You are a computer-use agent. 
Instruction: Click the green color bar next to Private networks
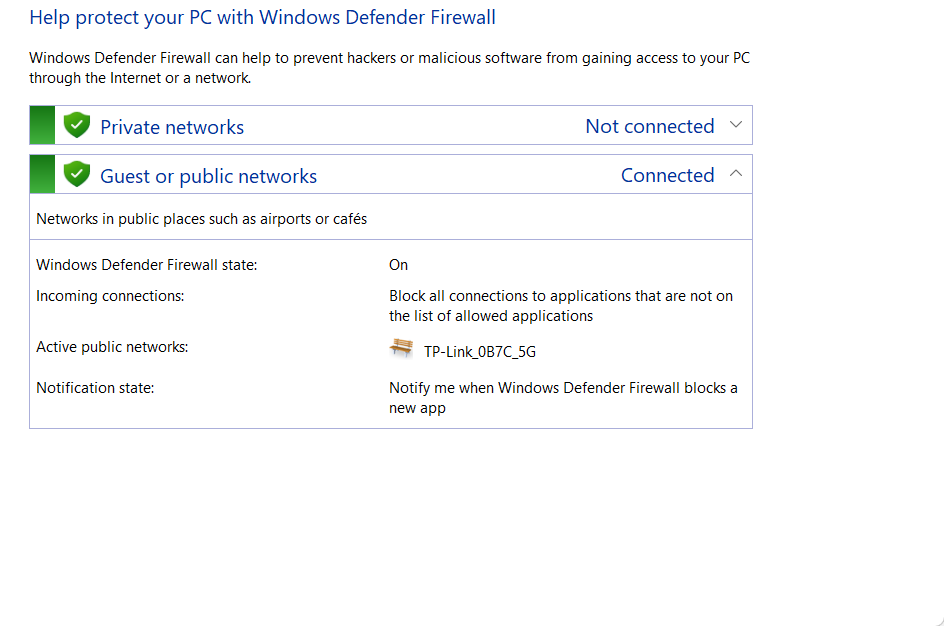point(41,125)
